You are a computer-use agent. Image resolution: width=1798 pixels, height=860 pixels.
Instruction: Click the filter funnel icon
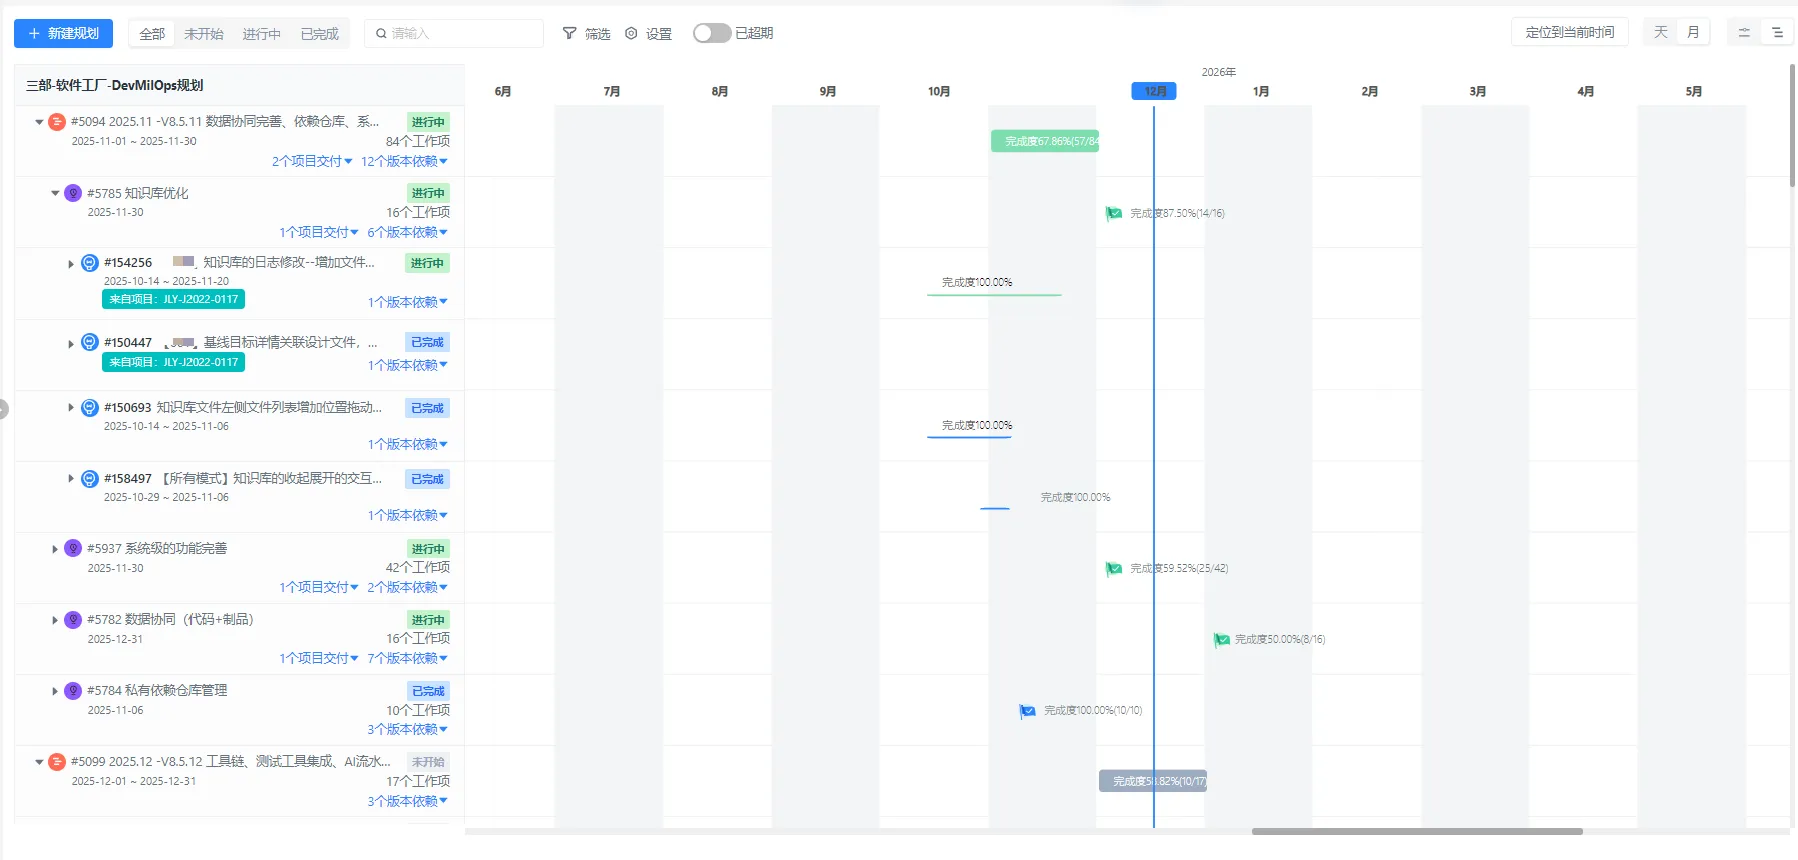[x=569, y=33]
